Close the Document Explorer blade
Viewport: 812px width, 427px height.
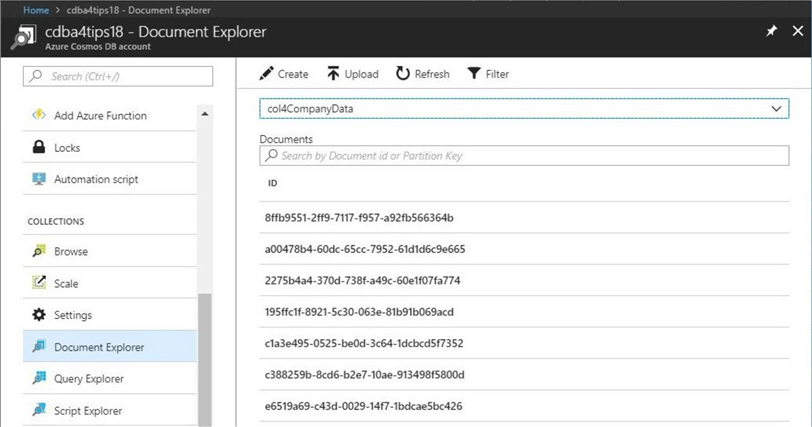coord(798,31)
